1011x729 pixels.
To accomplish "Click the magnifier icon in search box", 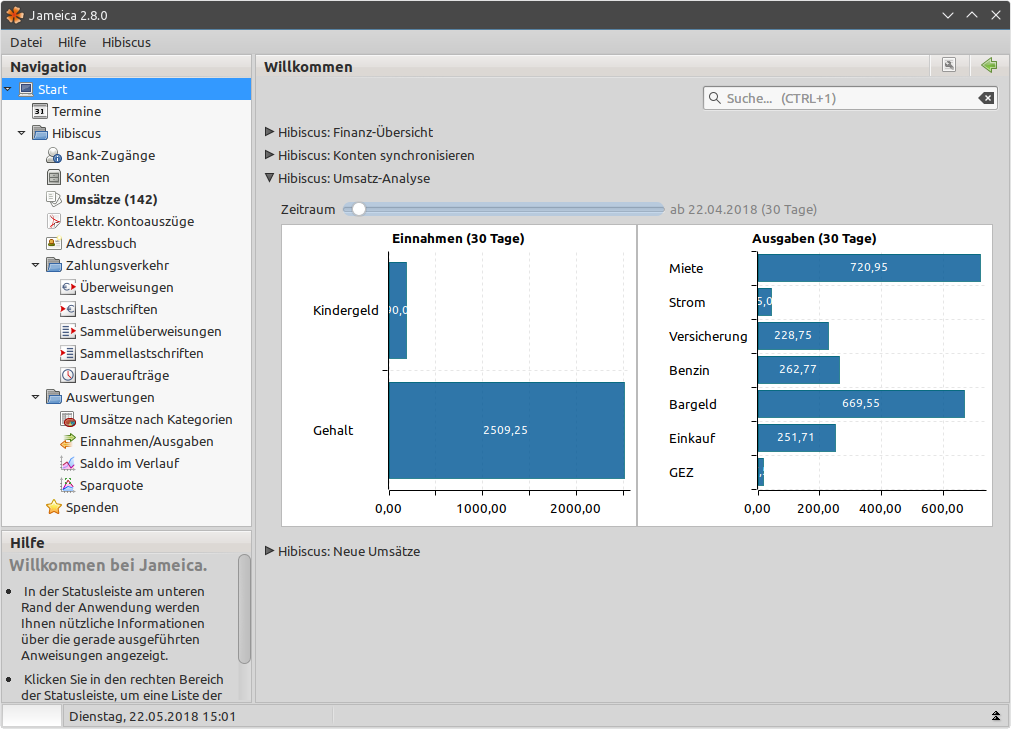I will point(714,98).
